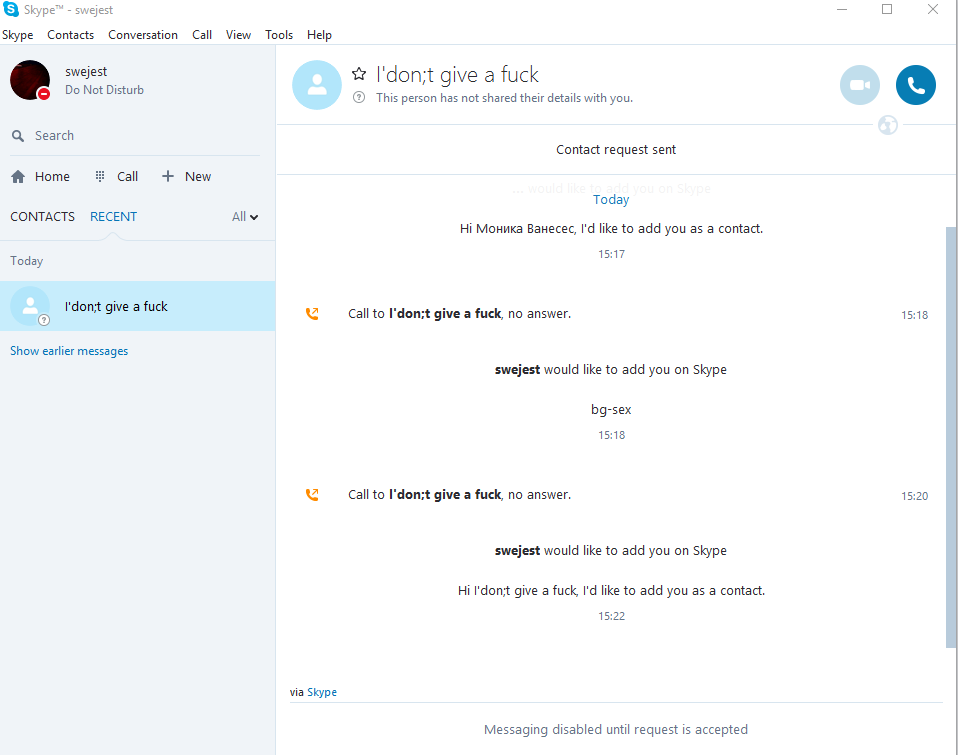Select the I'don;t give a fuck conversation

point(137,306)
